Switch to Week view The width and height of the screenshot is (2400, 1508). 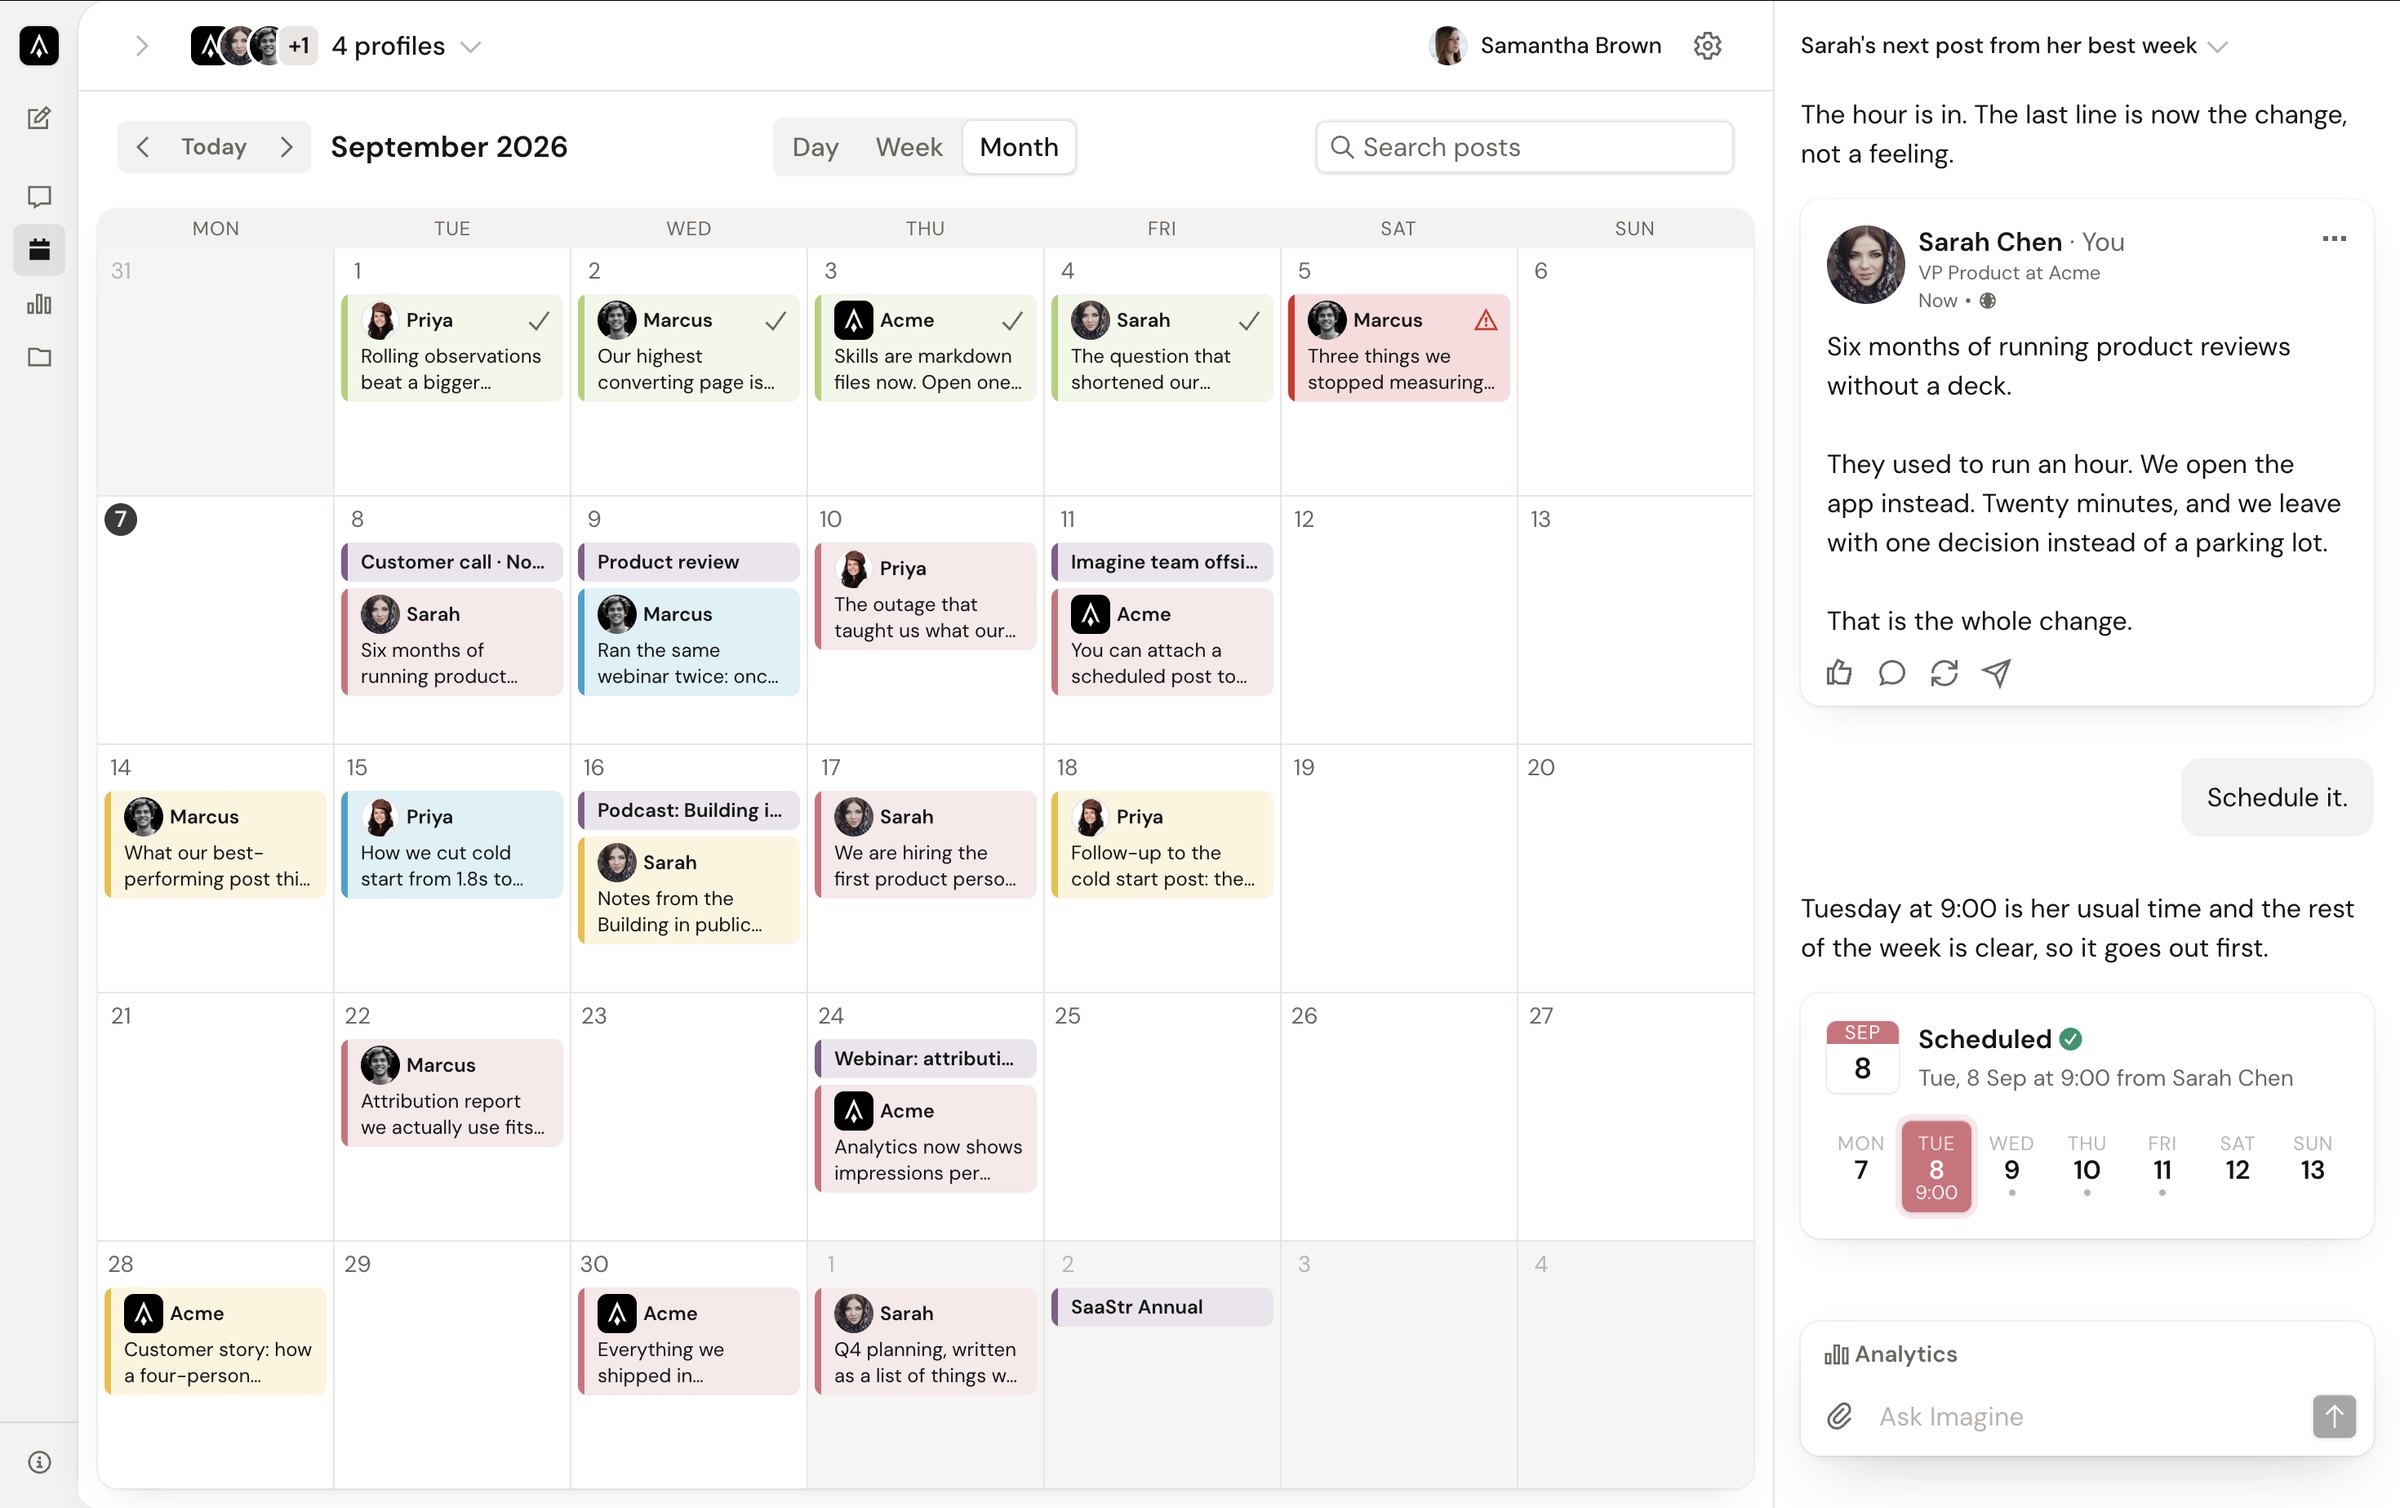point(909,147)
